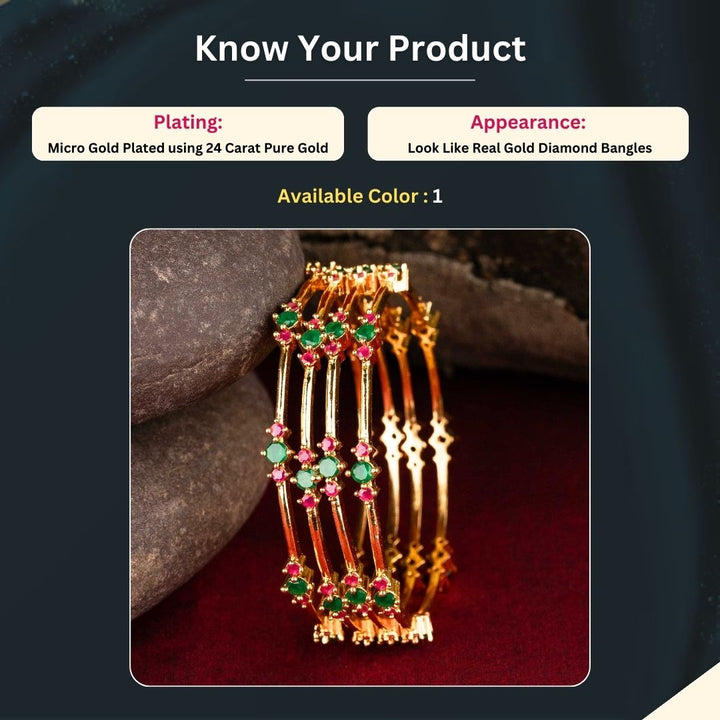Click the grey stacked rocks in photo
Screen dimensions: 720x720
(x=202, y=413)
